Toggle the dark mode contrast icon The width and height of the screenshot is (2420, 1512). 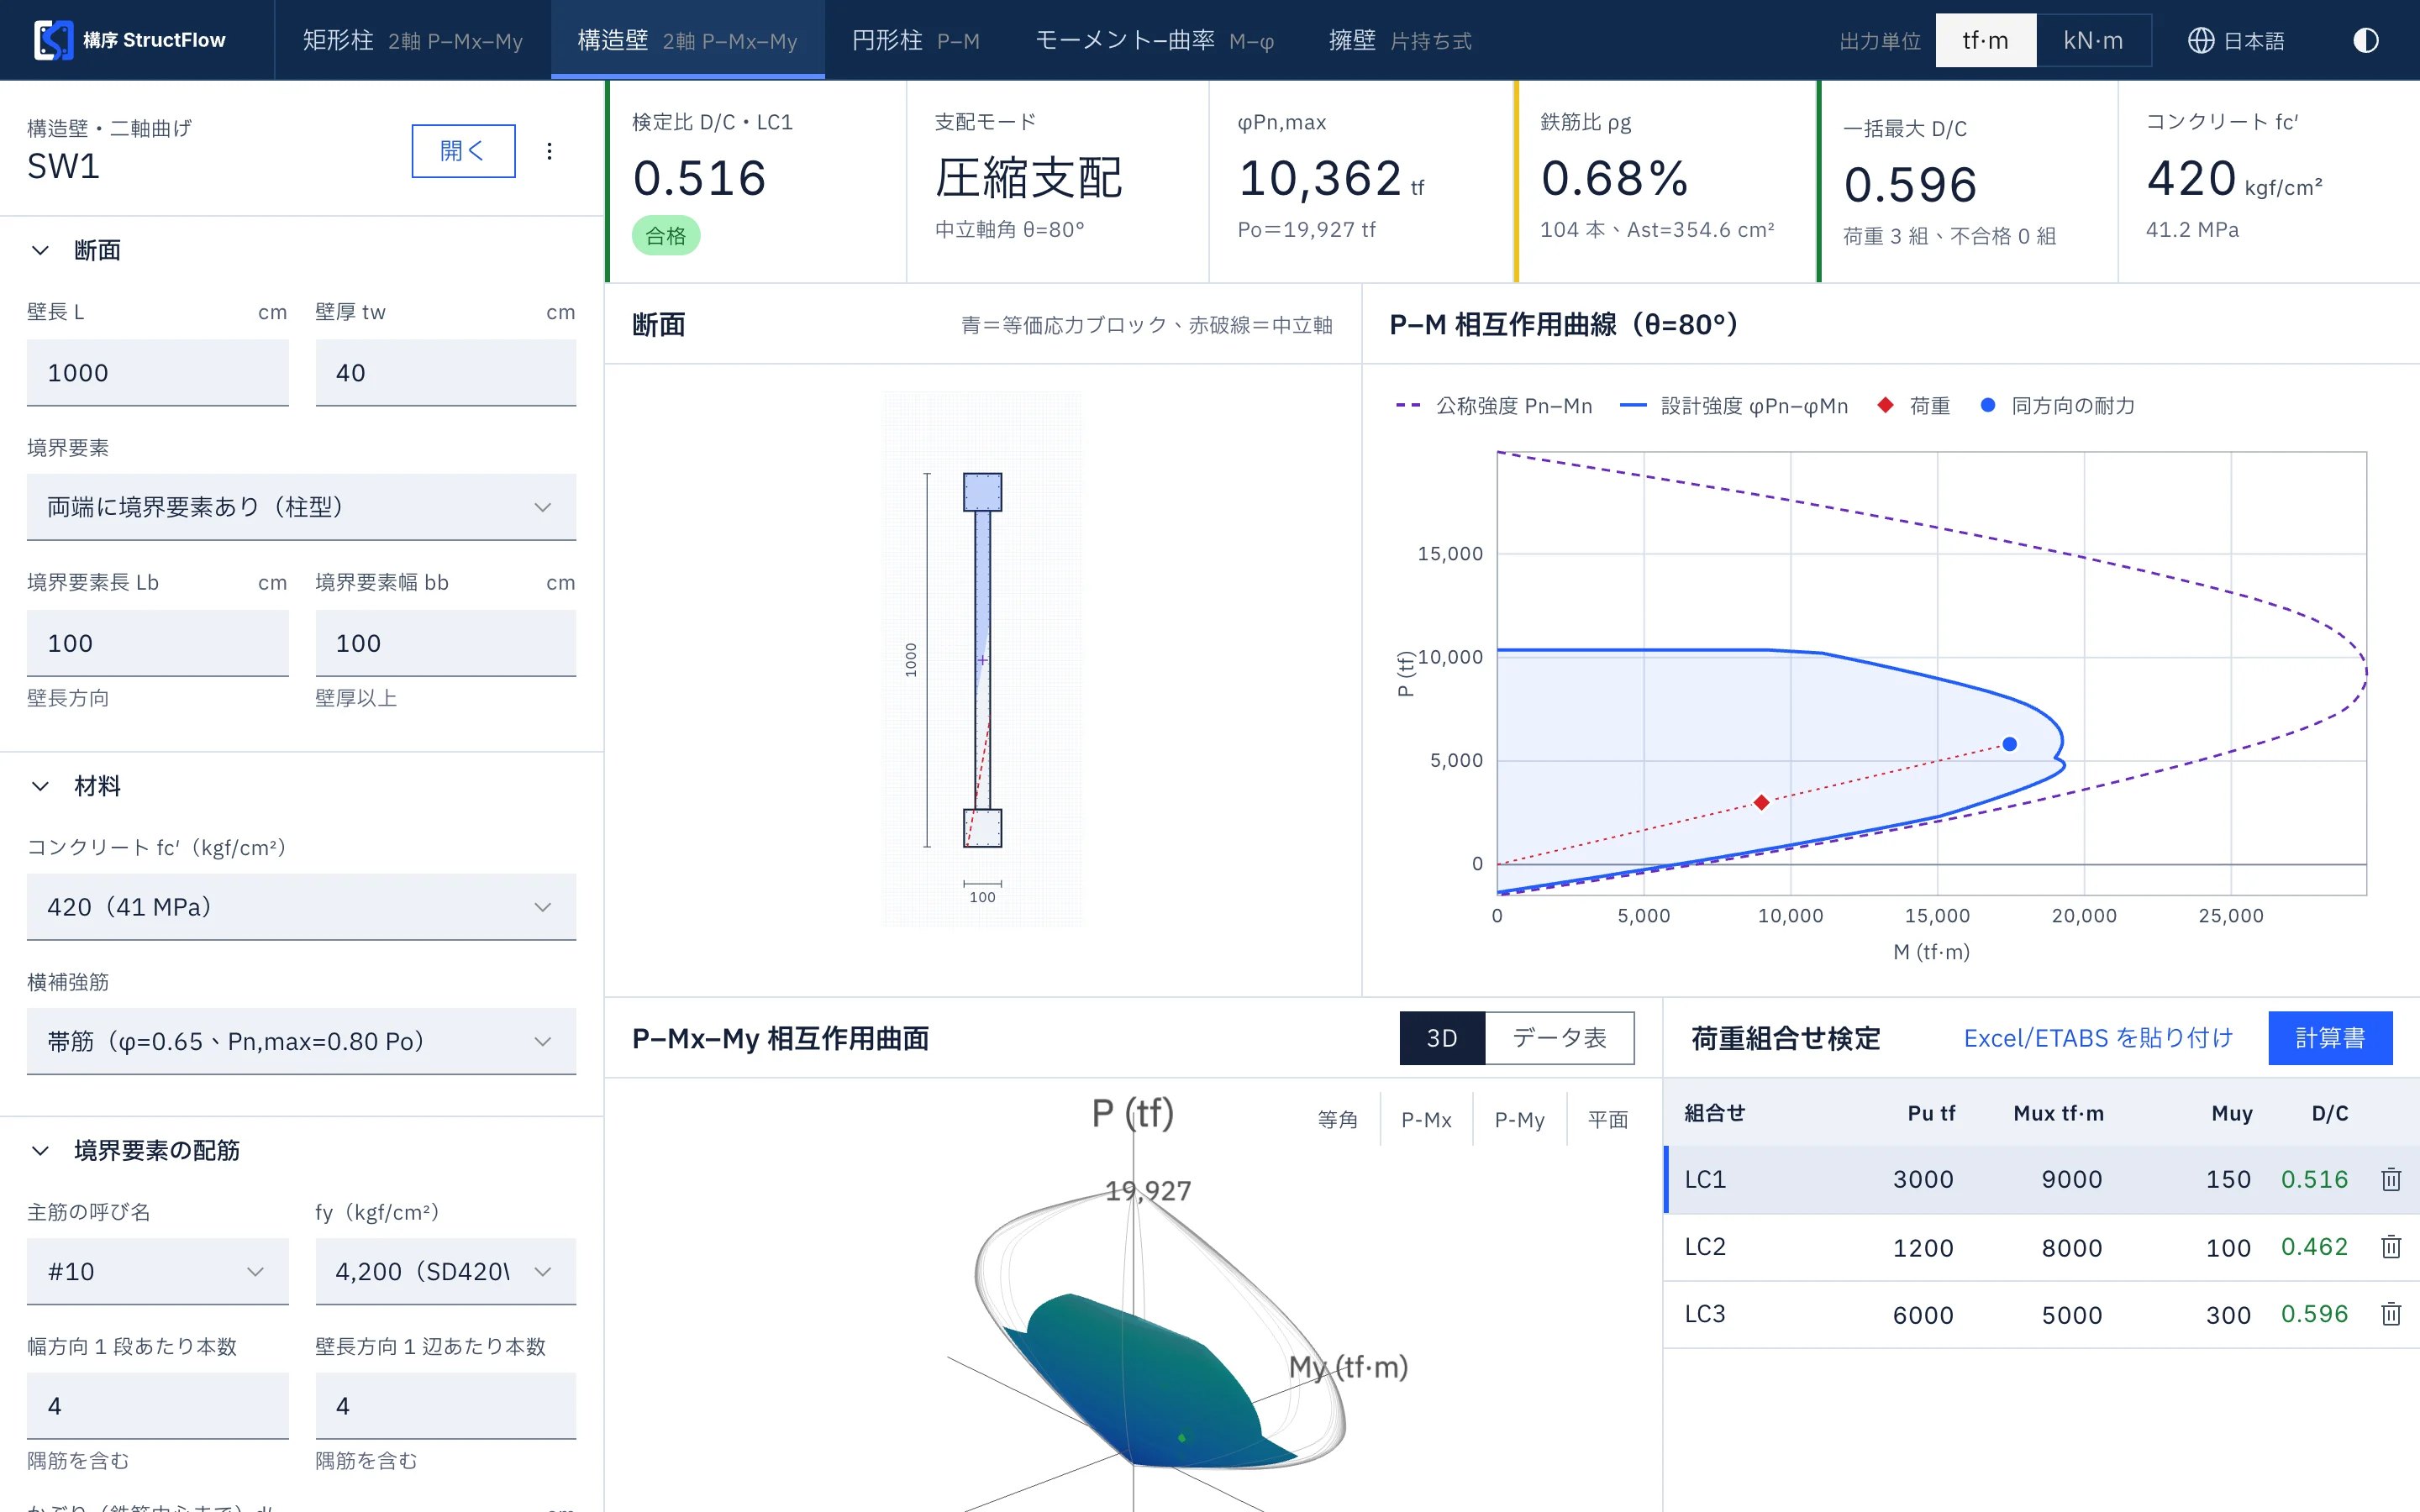click(2365, 40)
